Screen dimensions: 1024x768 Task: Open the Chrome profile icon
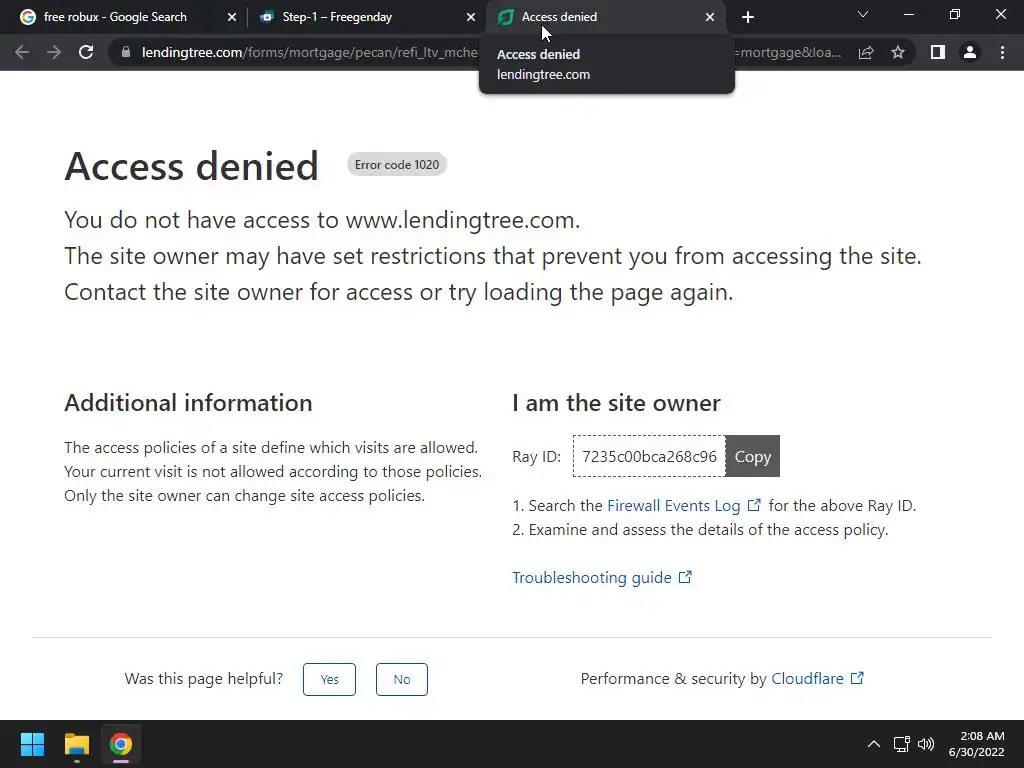[x=969, y=52]
